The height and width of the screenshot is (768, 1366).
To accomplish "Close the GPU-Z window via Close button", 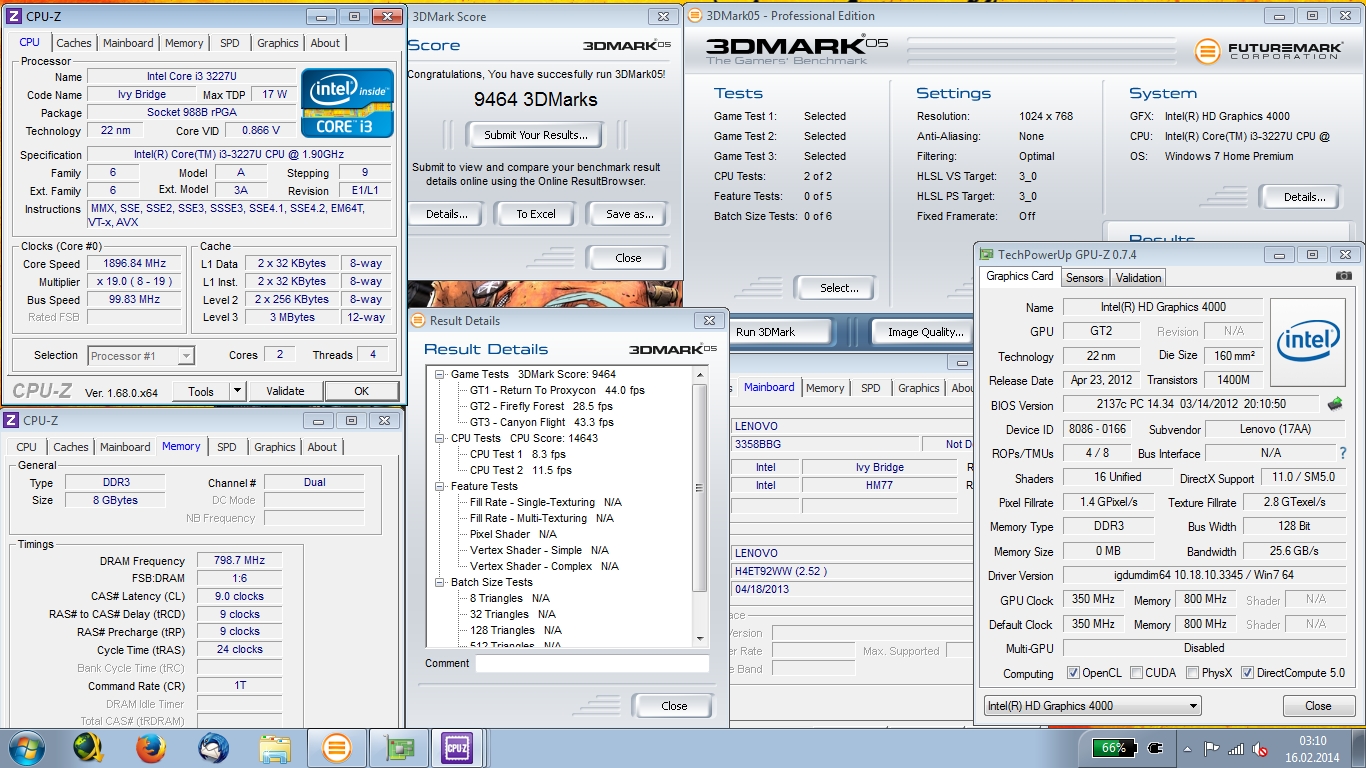I will pos(1318,706).
